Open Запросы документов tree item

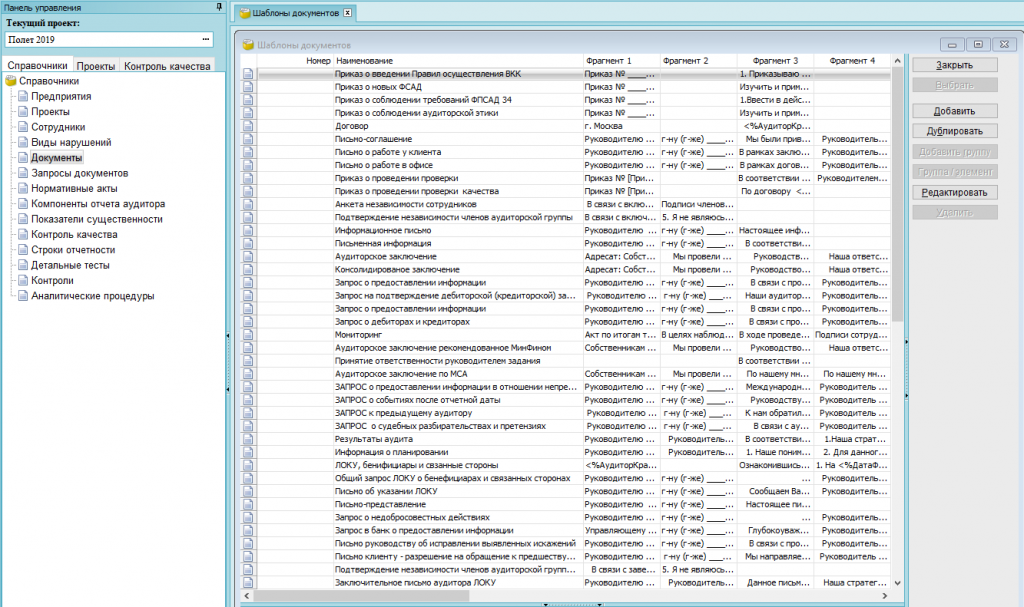(80, 173)
